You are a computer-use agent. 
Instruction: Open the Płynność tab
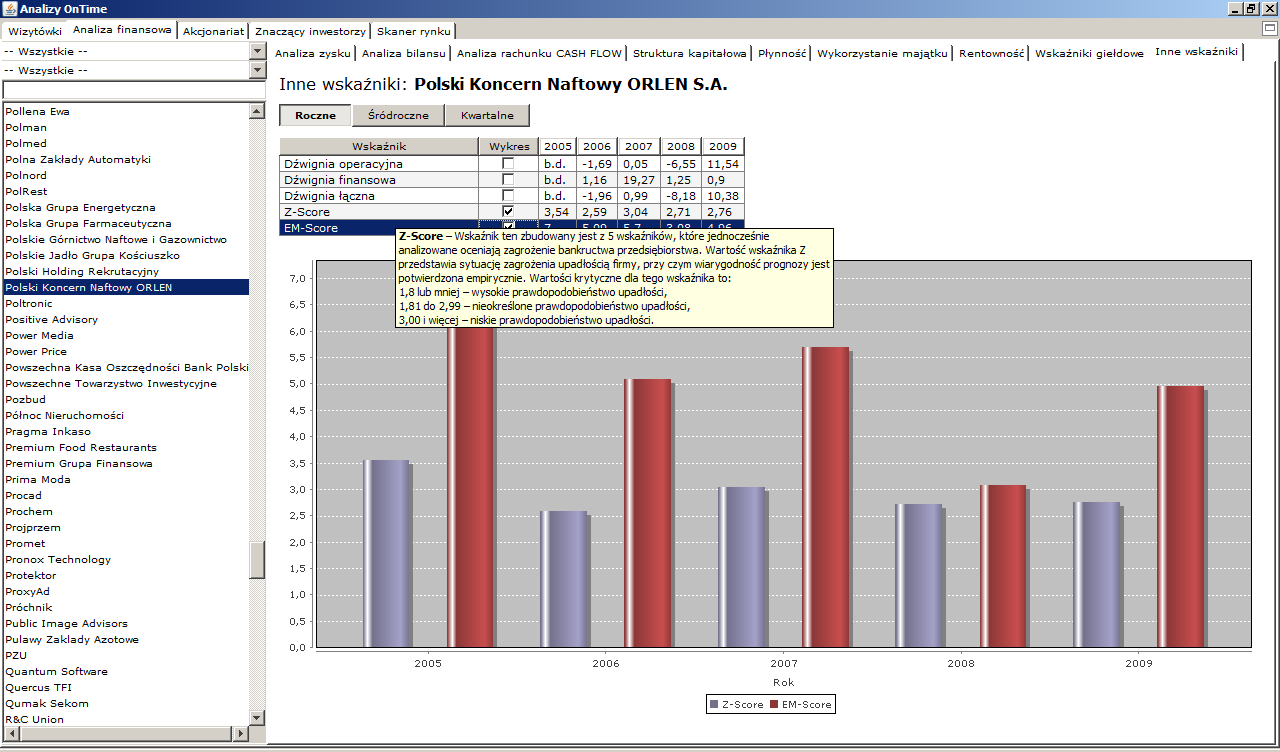click(782, 54)
